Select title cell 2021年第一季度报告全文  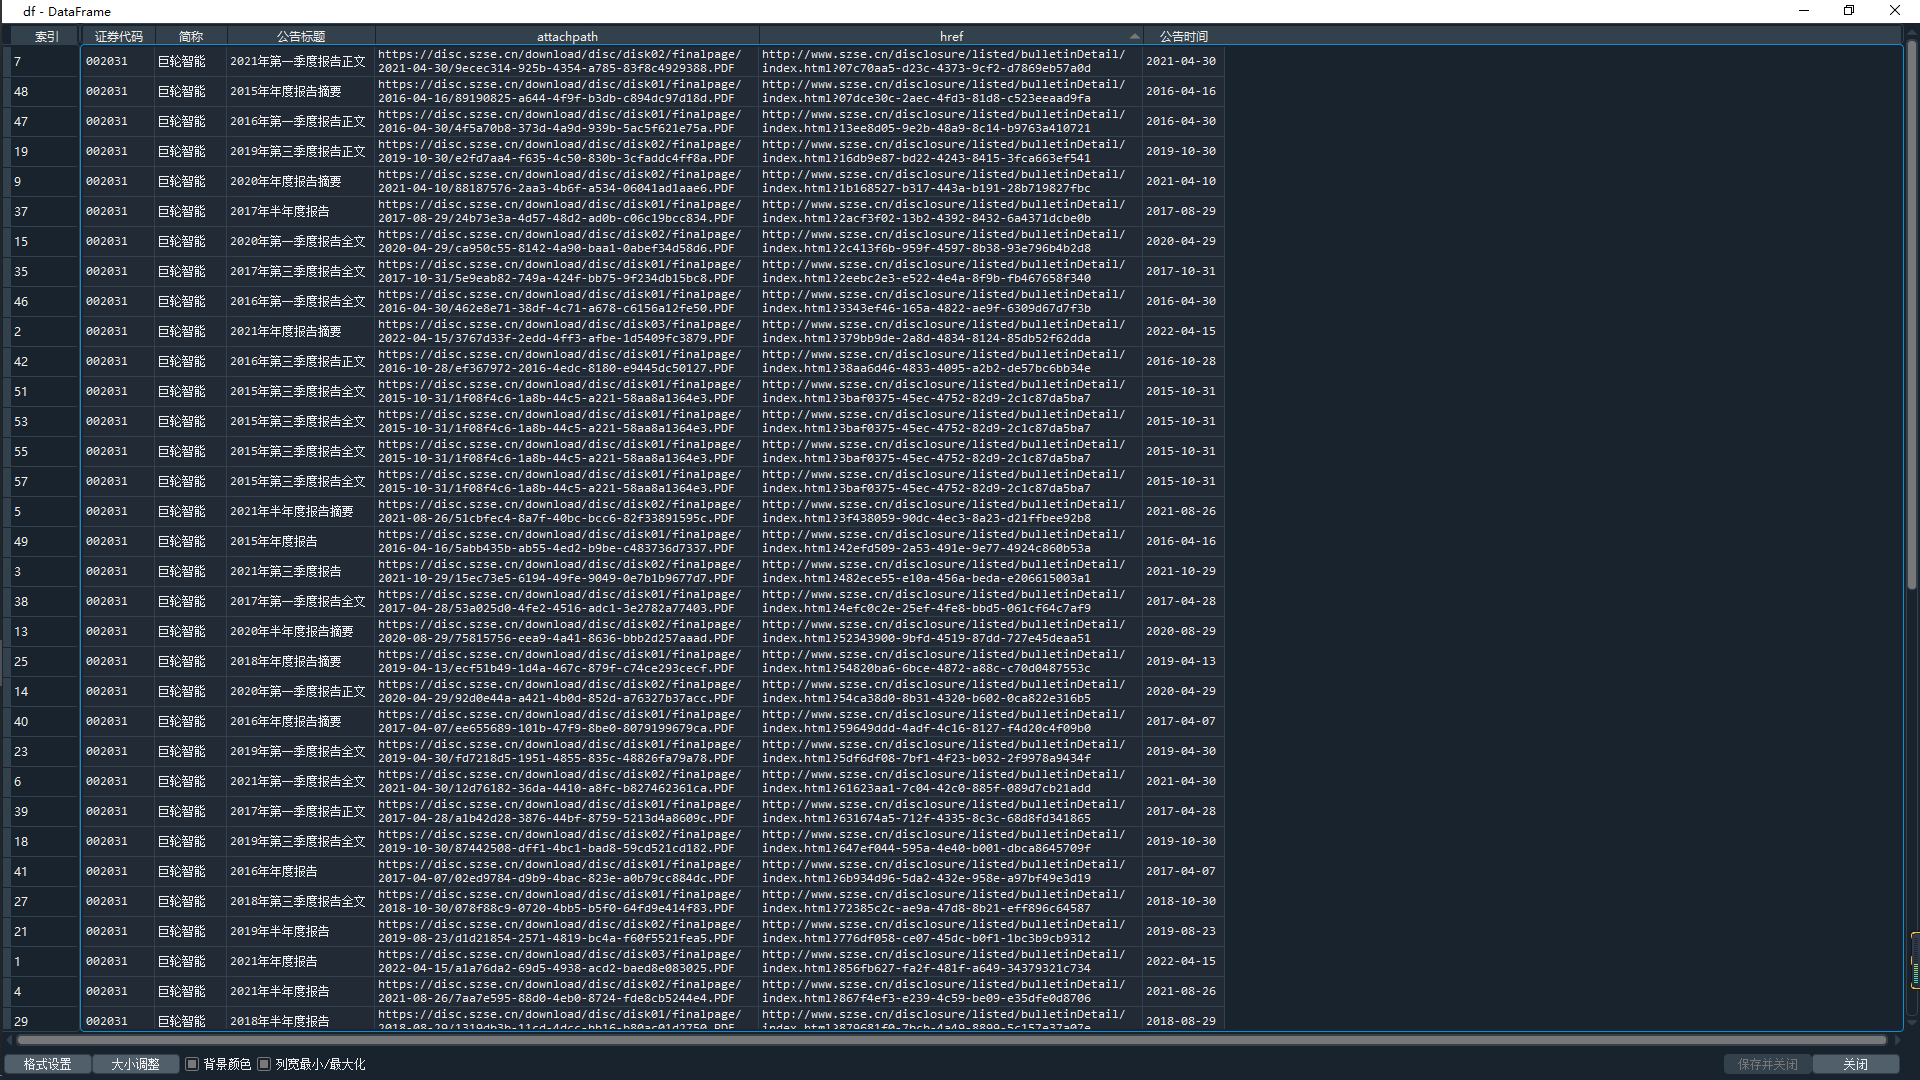point(300,781)
